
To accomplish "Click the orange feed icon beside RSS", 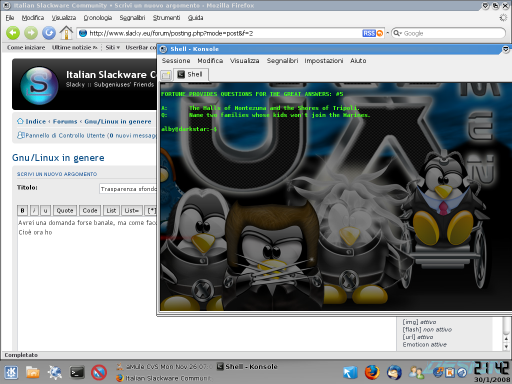I will [x=380, y=33].
